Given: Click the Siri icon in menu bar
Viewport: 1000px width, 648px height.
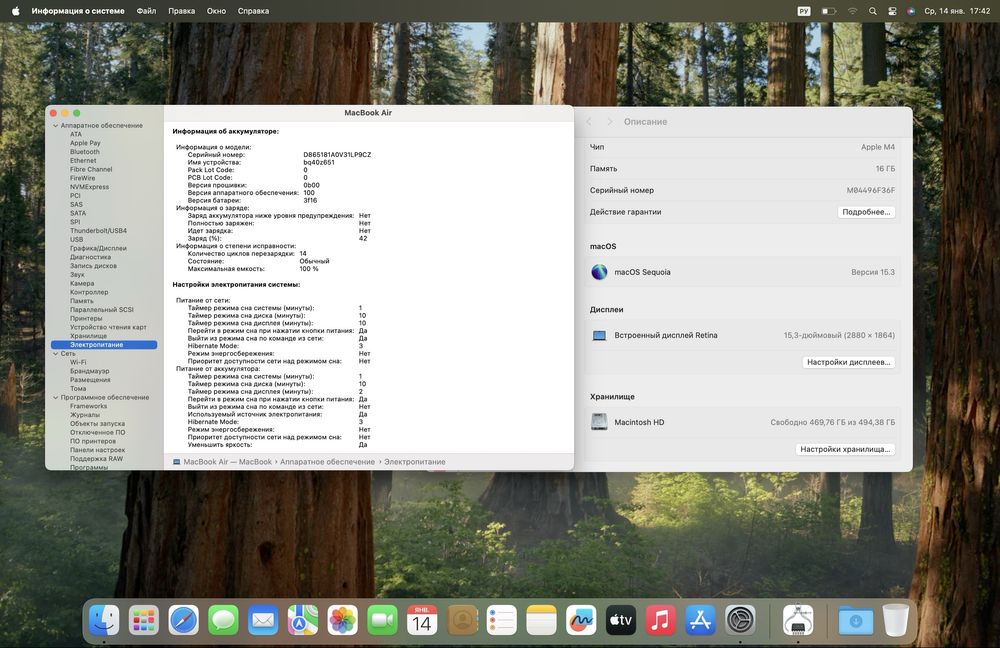Looking at the screenshot, I should [911, 11].
